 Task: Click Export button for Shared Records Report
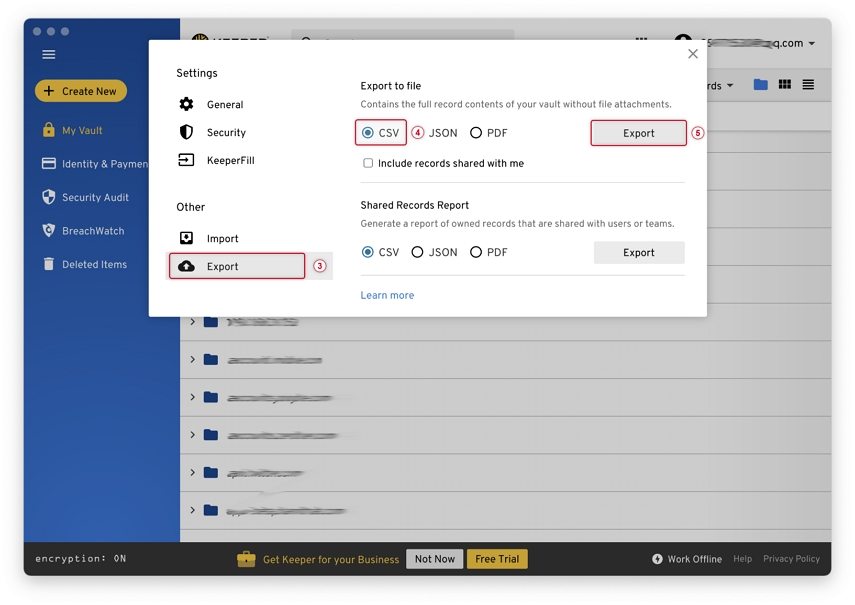click(x=639, y=252)
